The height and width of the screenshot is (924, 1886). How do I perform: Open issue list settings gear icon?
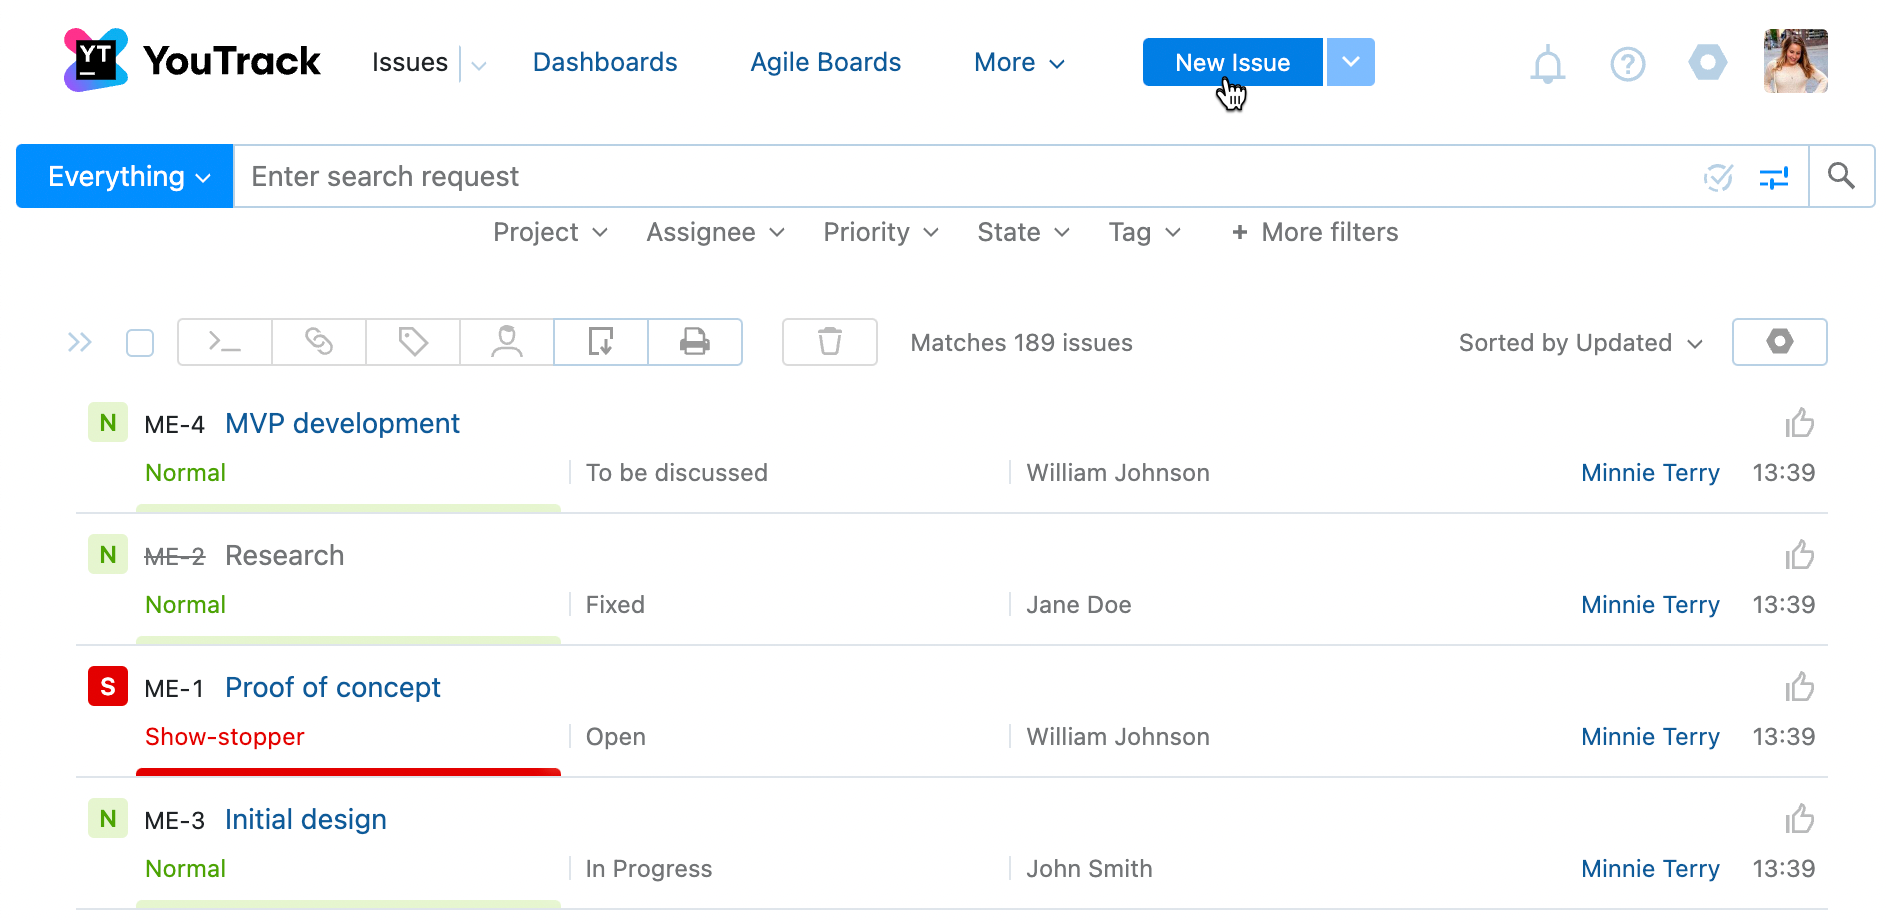click(1779, 342)
